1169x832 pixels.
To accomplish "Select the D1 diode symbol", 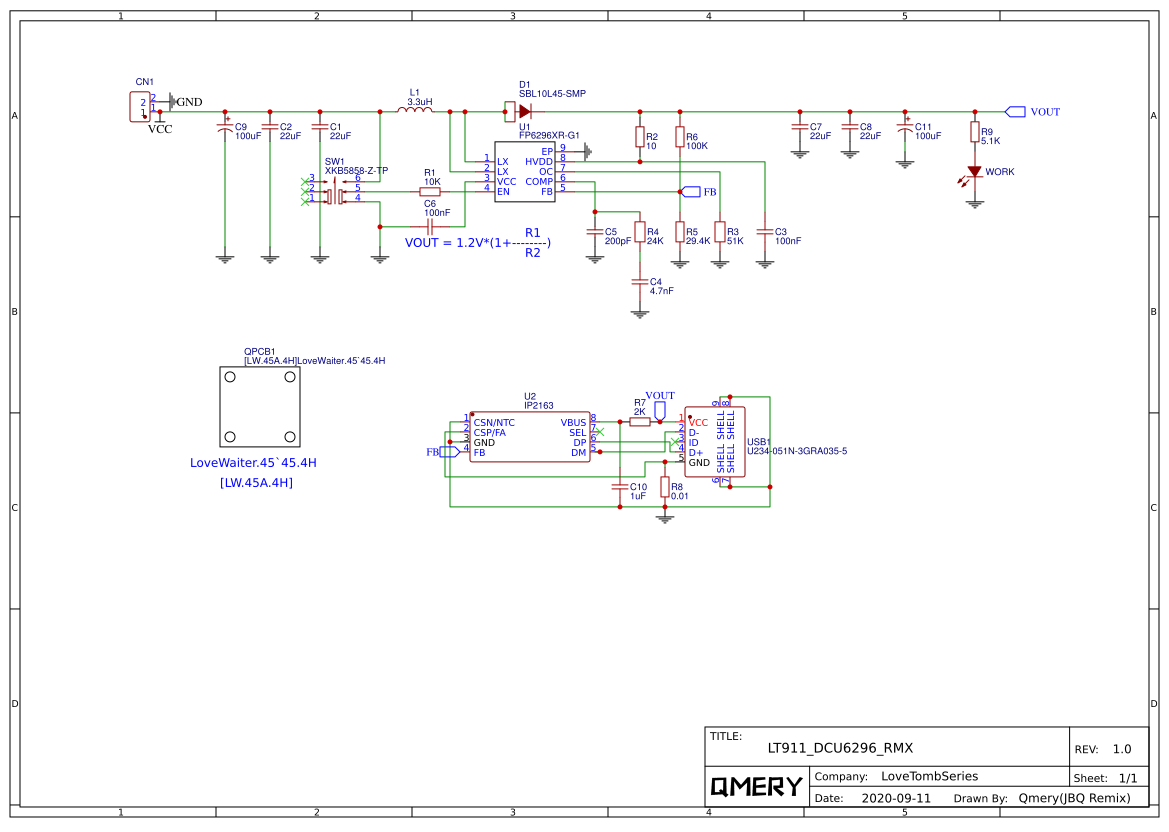I will pyautogui.click(x=524, y=111).
